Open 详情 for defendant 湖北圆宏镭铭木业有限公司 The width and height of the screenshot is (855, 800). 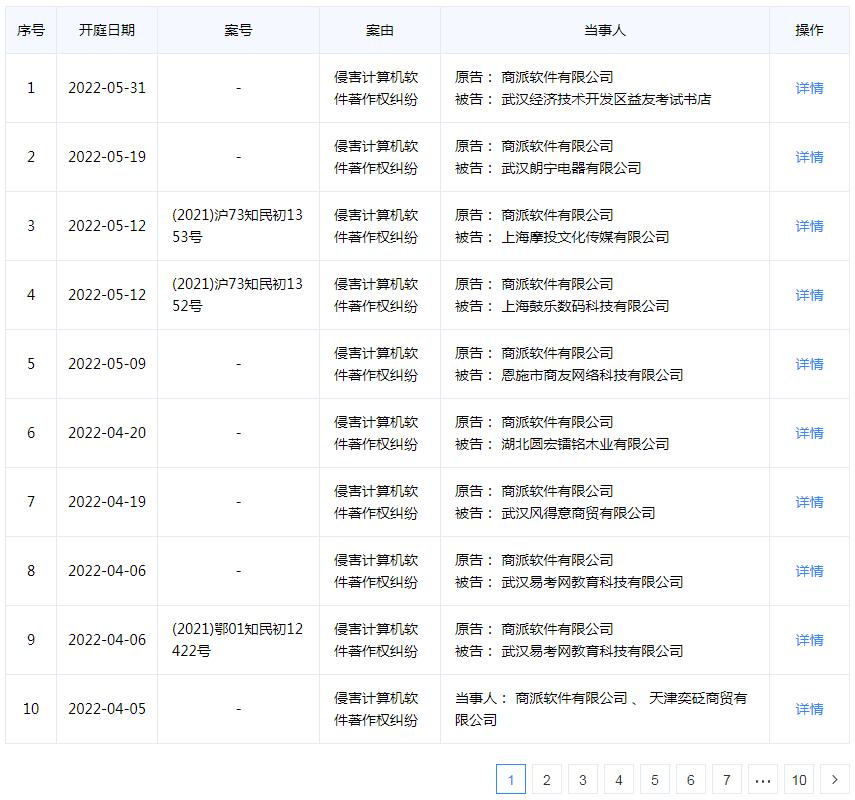[x=809, y=433]
